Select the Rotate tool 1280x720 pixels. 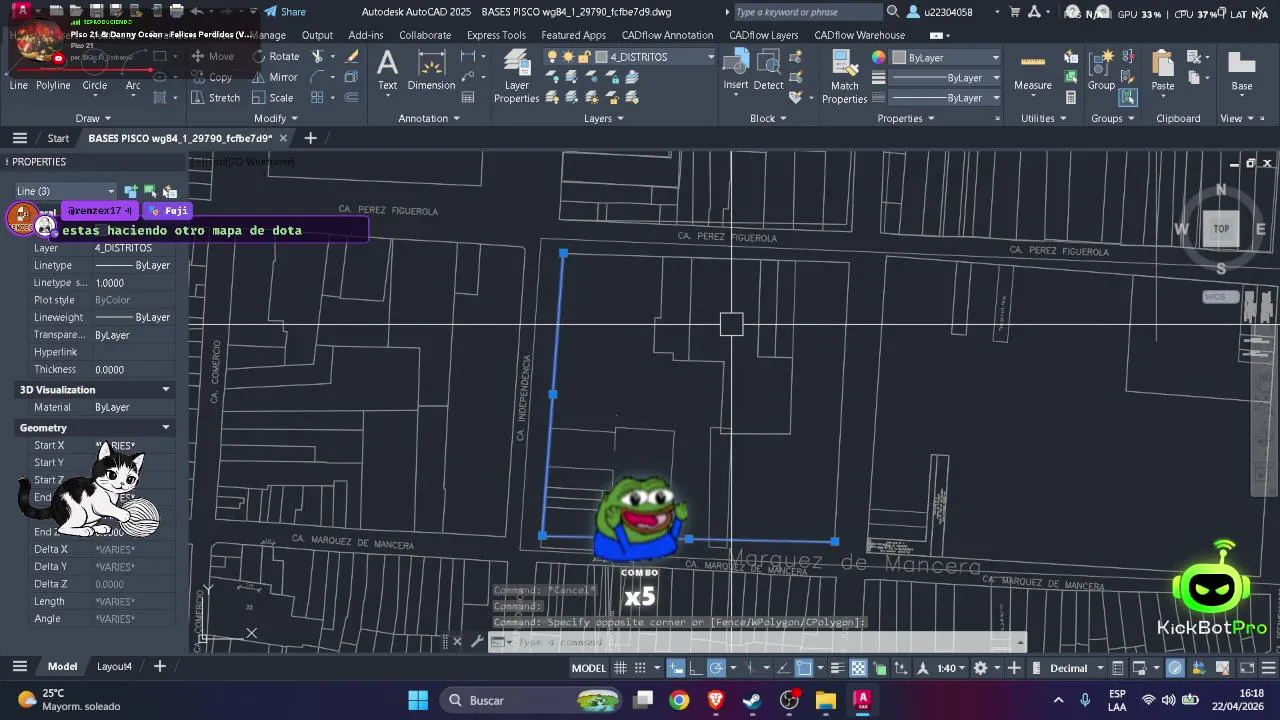point(275,57)
